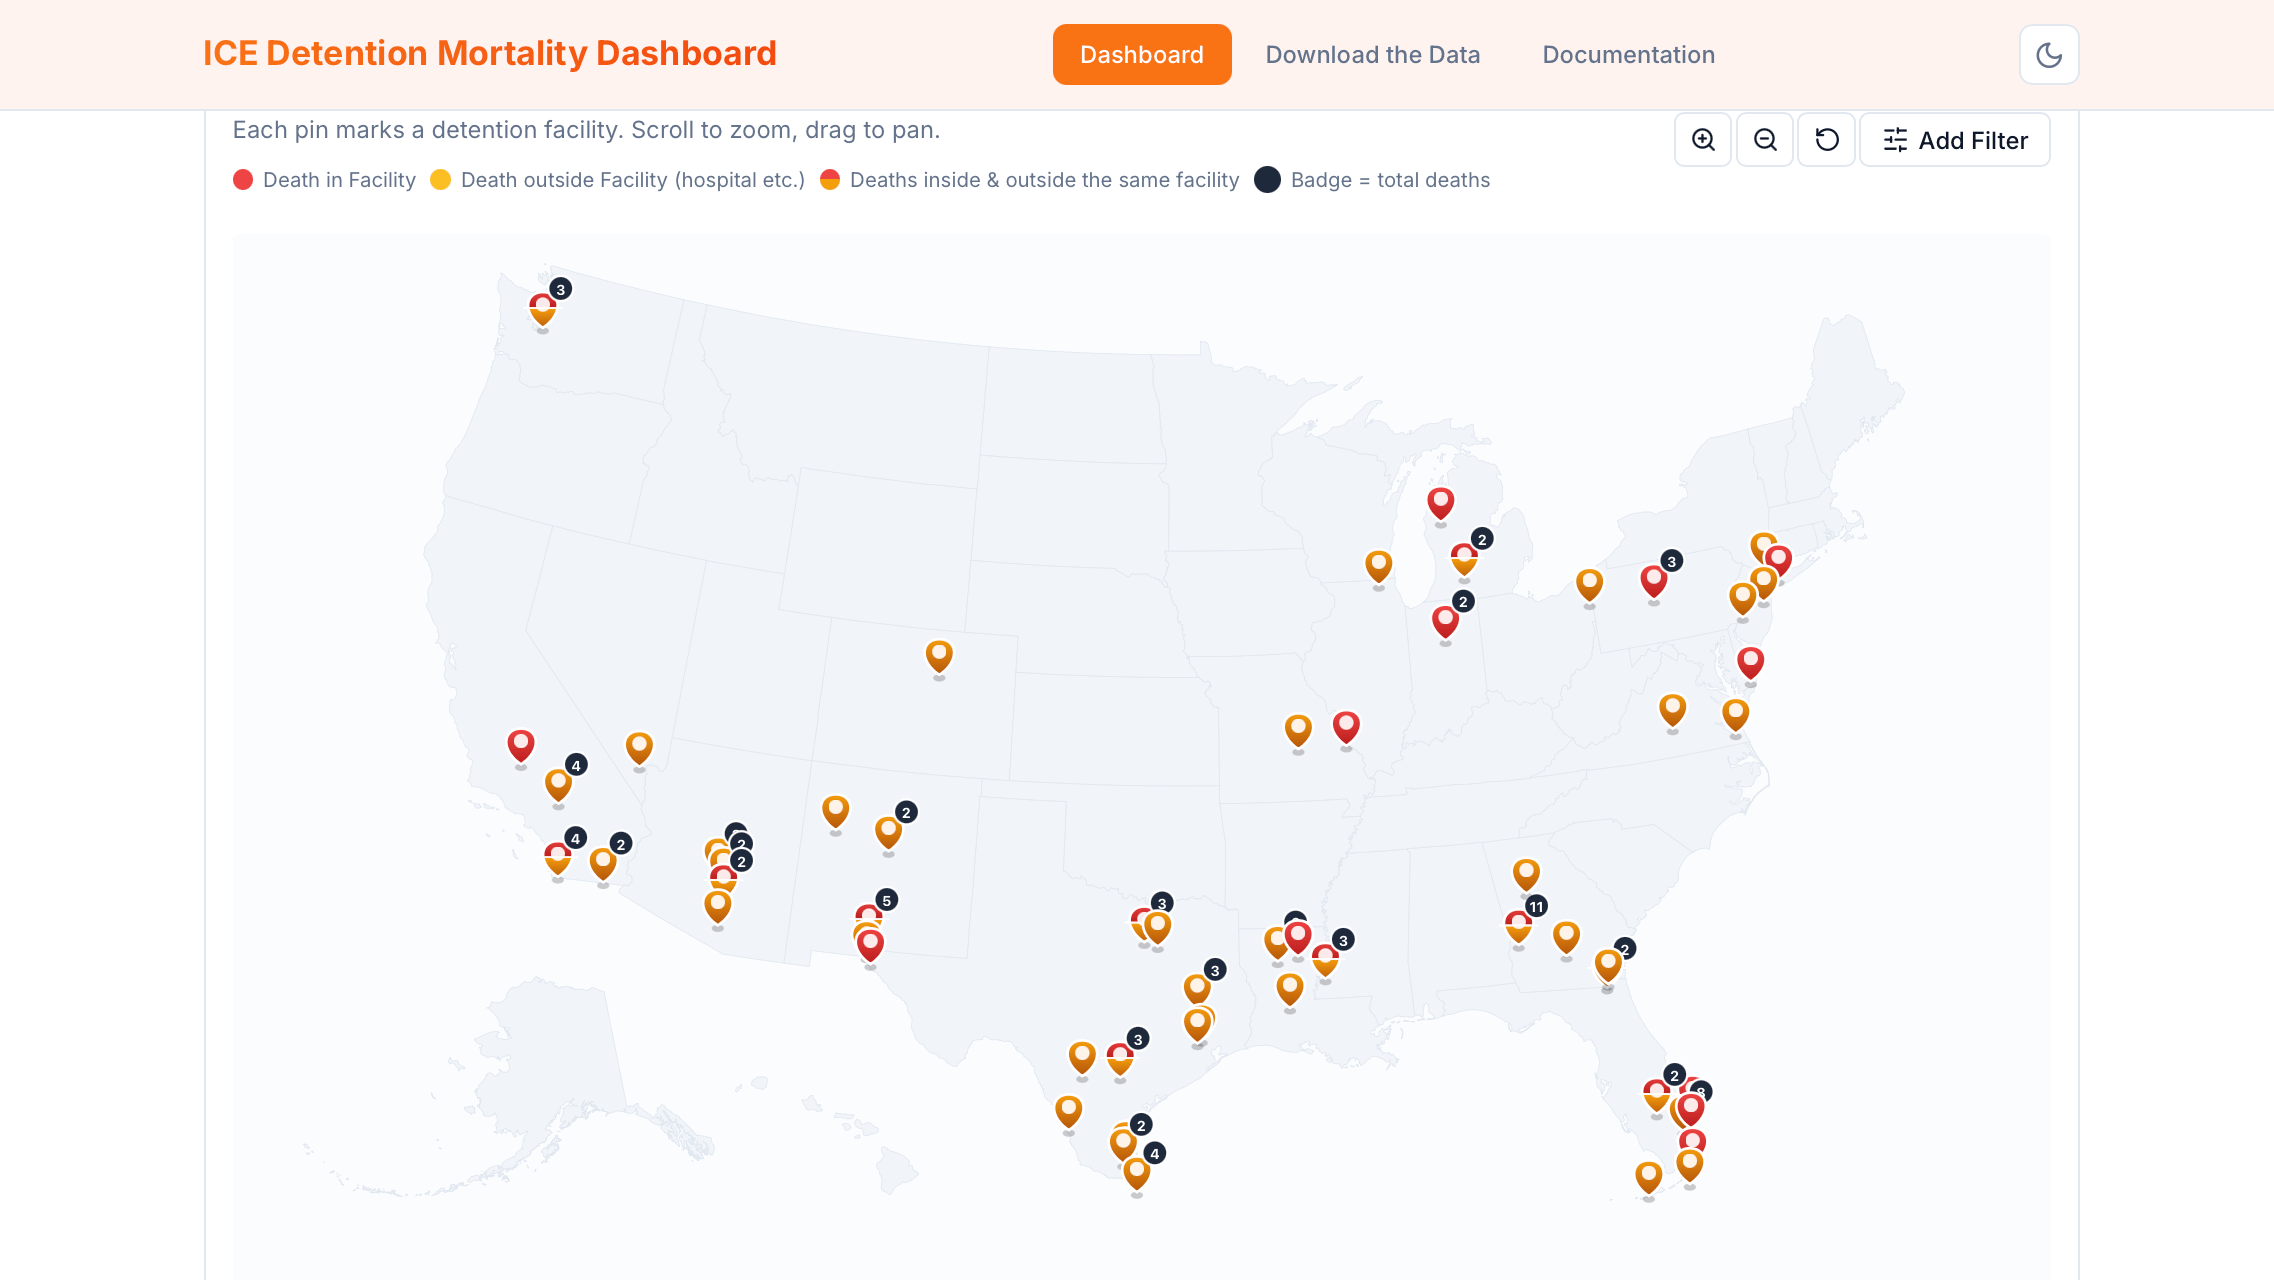The image size is (2274, 1280).
Task: Open the Documentation page
Action: coord(1628,55)
